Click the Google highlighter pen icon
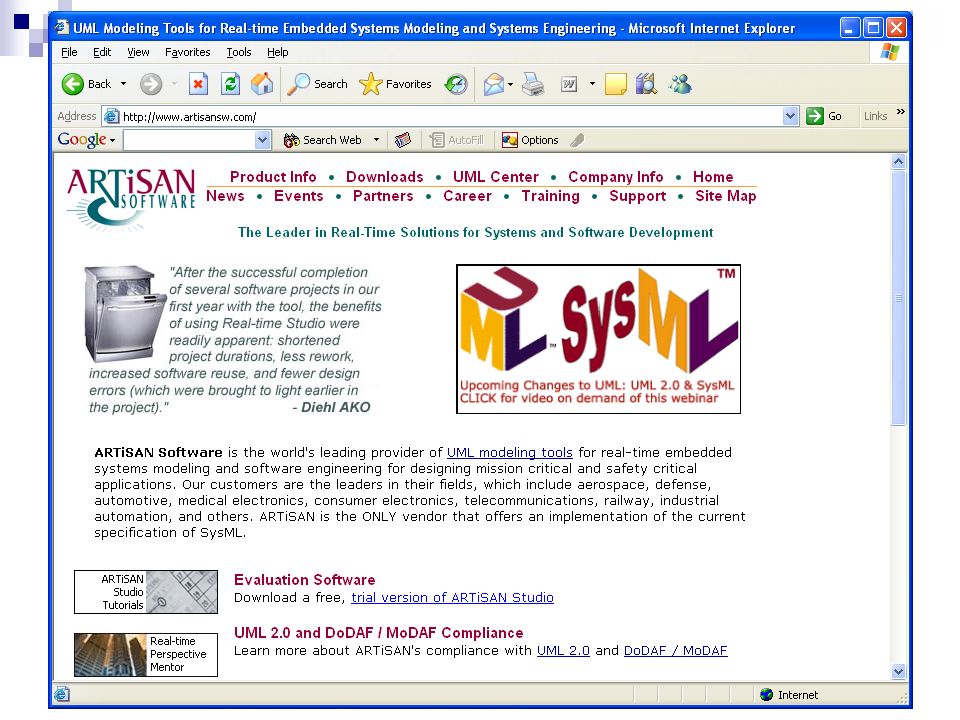This screenshot has width=960, height=720. [577, 140]
